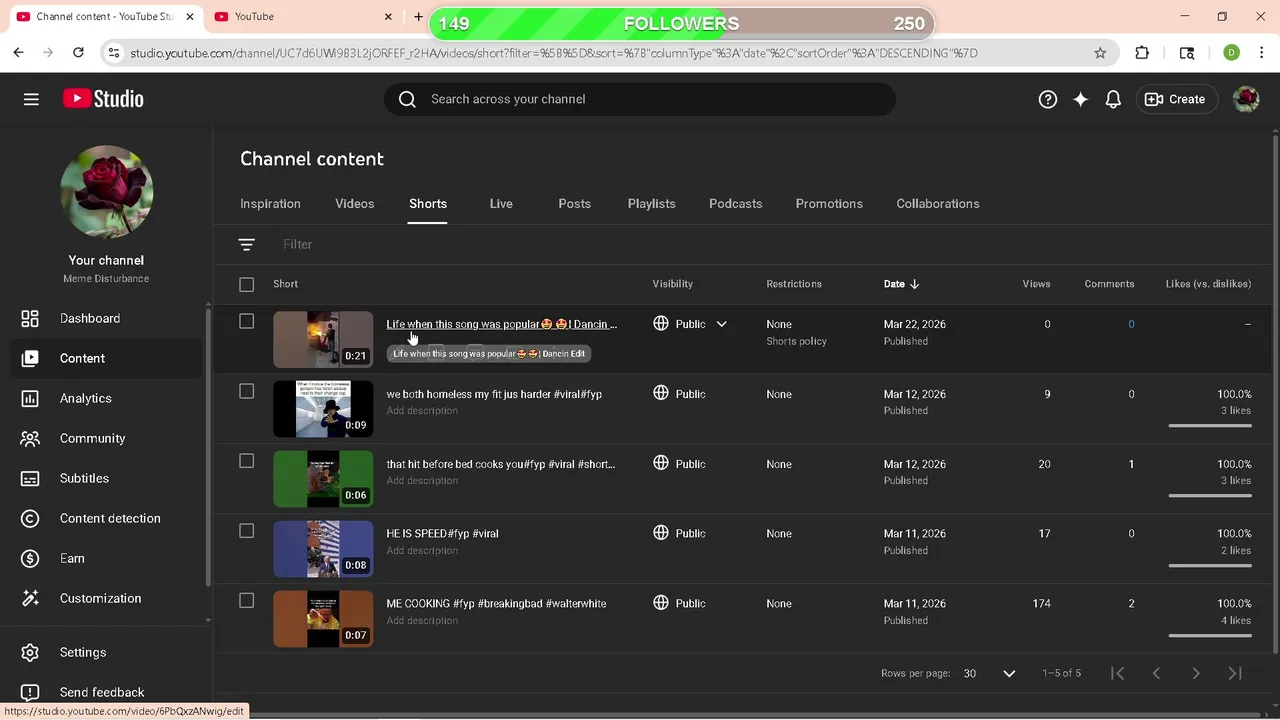This screenshot has width=1280, height=720.
Task: Click the comment count 0 of first short
Action: (x=1131, y=324)
